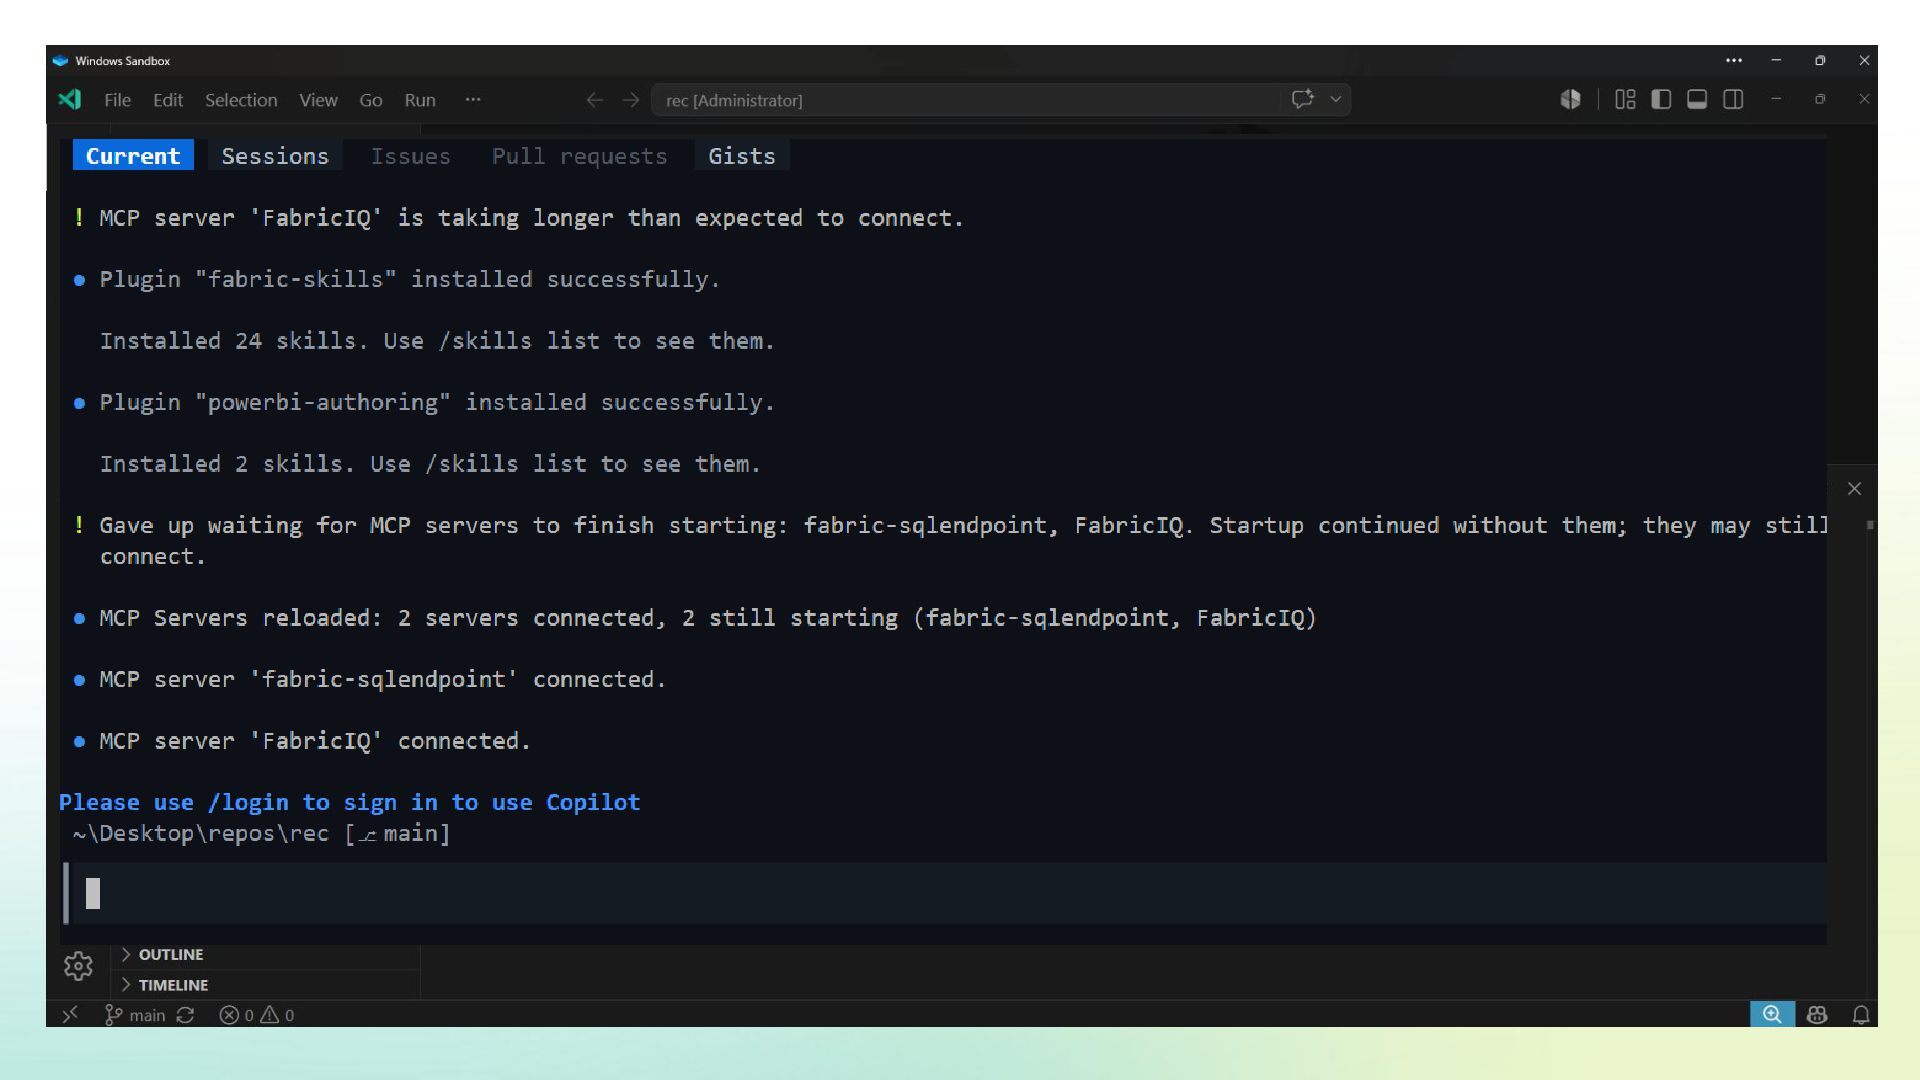This screenshot has height=1080, width=1920.
Task: Switch to the Sessions tab
Action: tap(275, 156)
